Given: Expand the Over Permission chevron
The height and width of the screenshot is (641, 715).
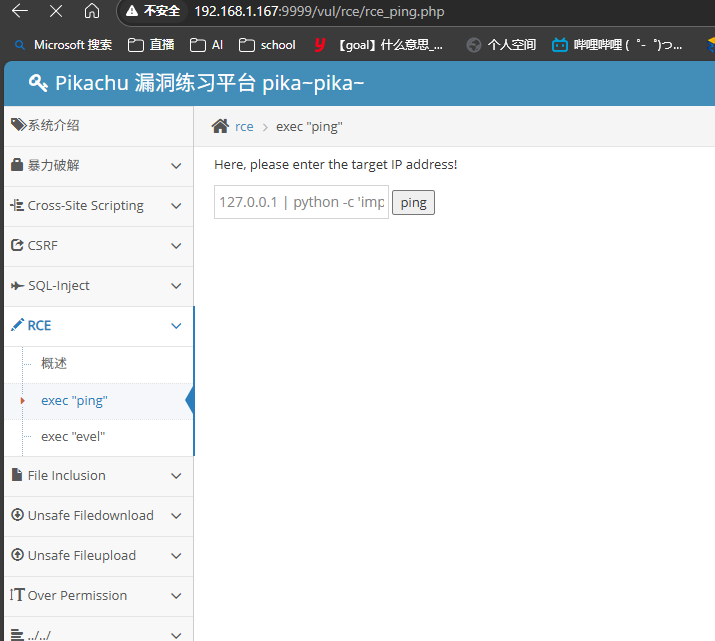Looking at the screenshot, I should click(x=176, y=596).
